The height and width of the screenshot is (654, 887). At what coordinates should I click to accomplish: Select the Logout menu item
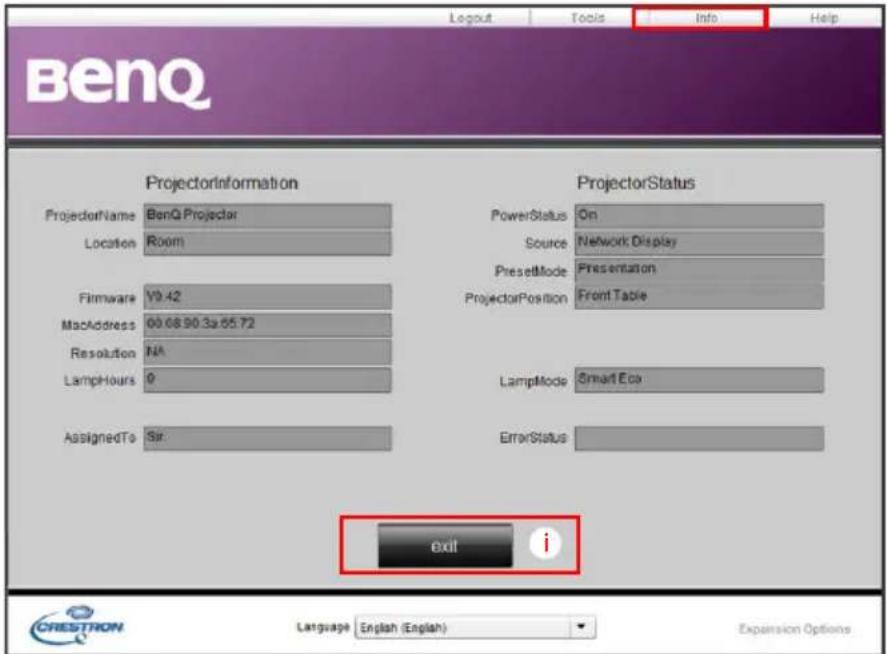click(471, 18)
